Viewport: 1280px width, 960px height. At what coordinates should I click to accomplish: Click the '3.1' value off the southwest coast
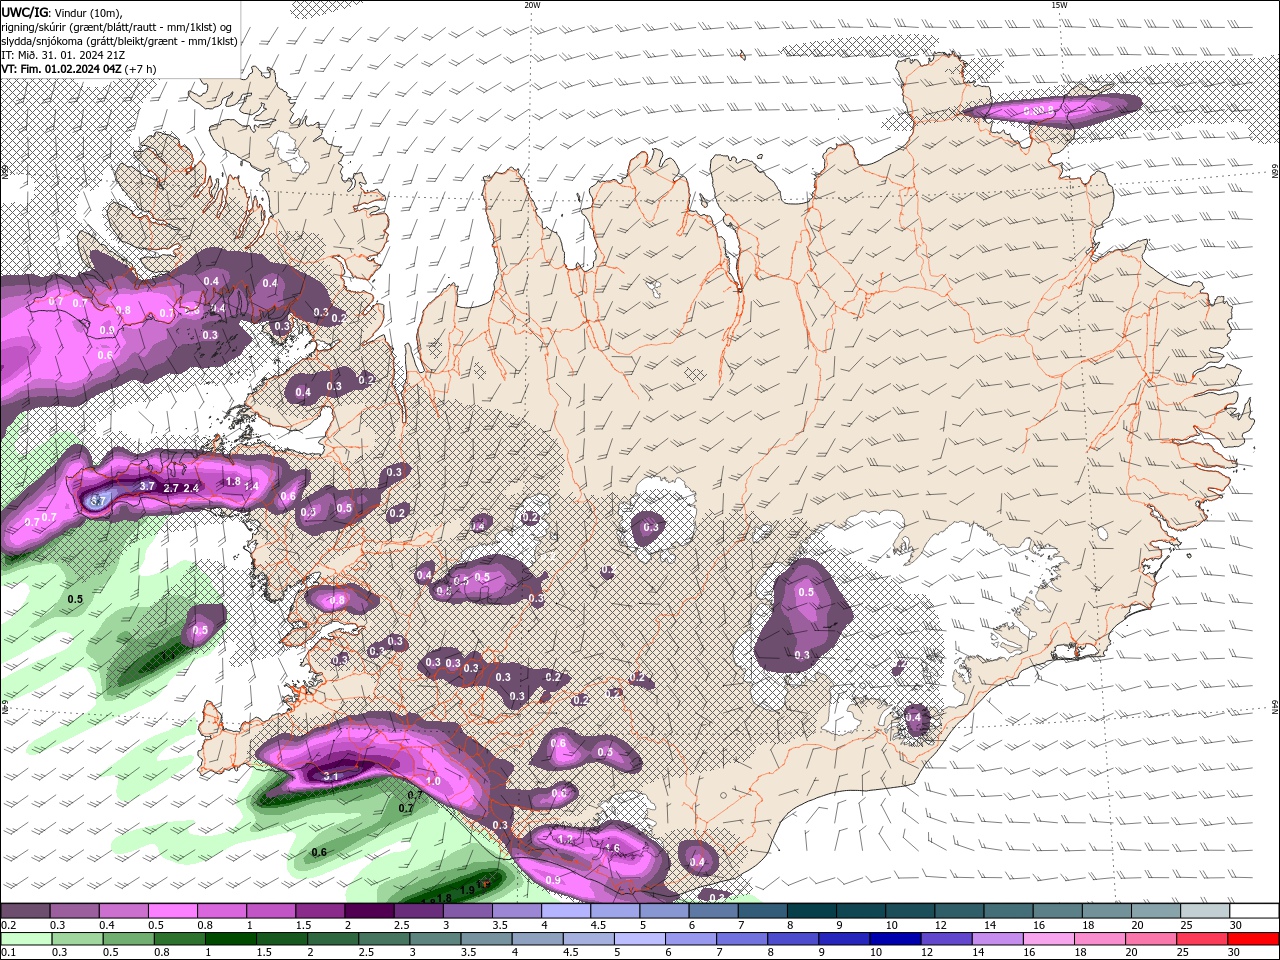click(x=332, y=776)
